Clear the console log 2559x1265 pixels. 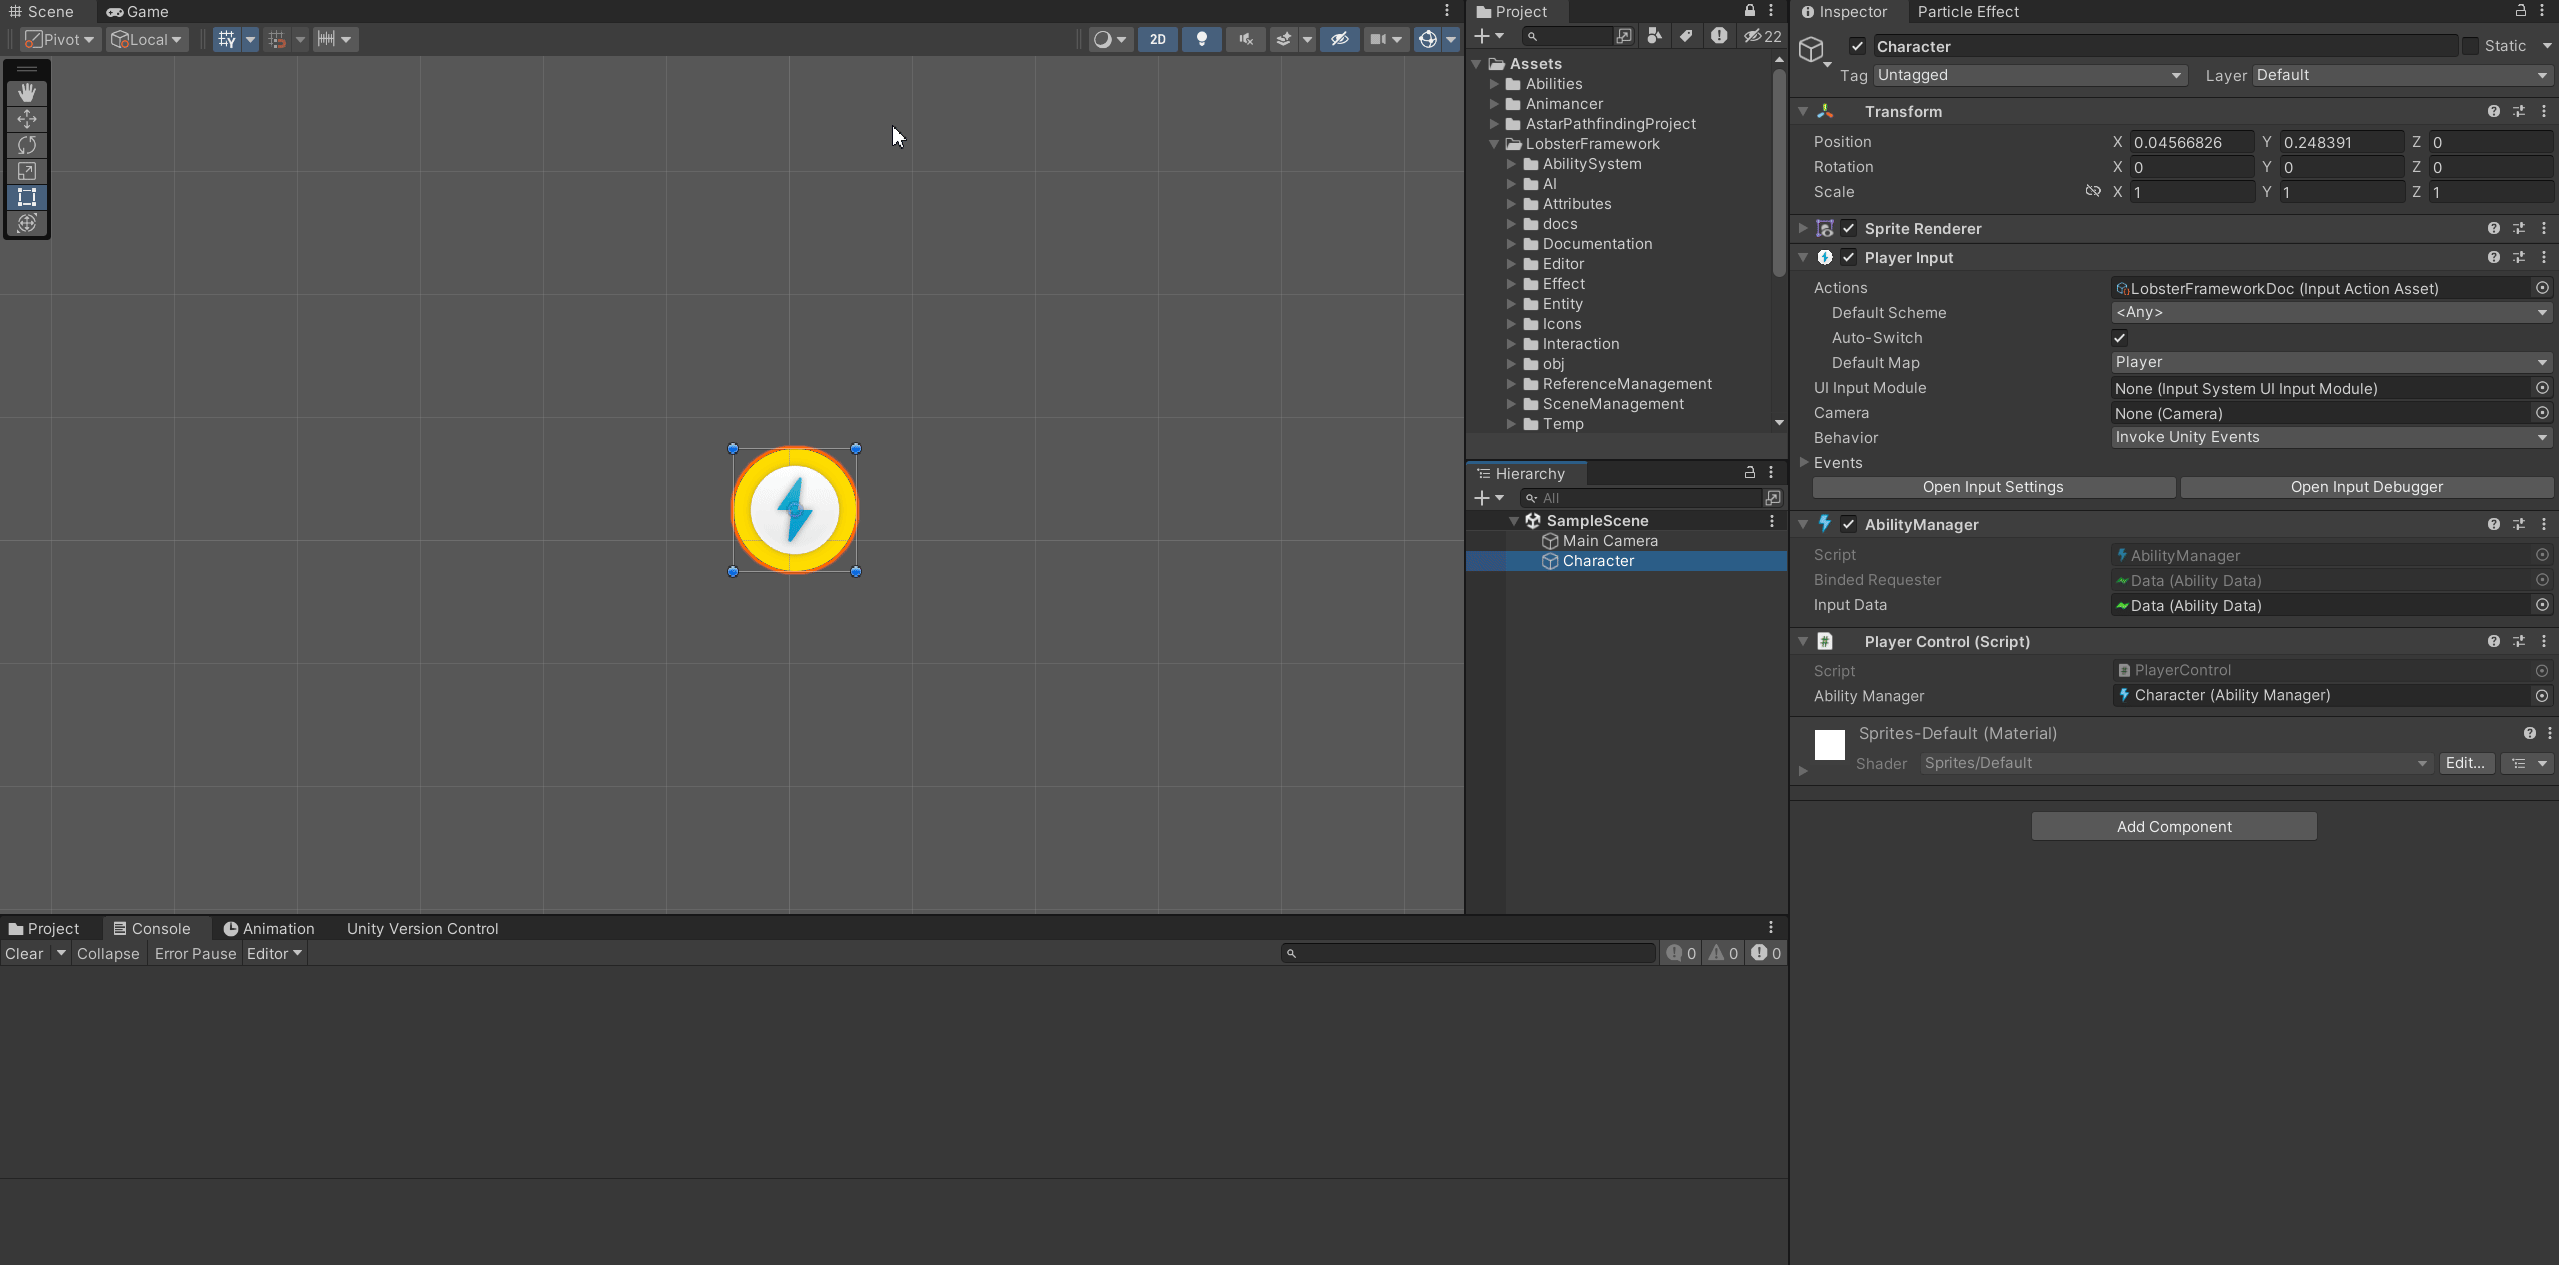coord(24,953)
